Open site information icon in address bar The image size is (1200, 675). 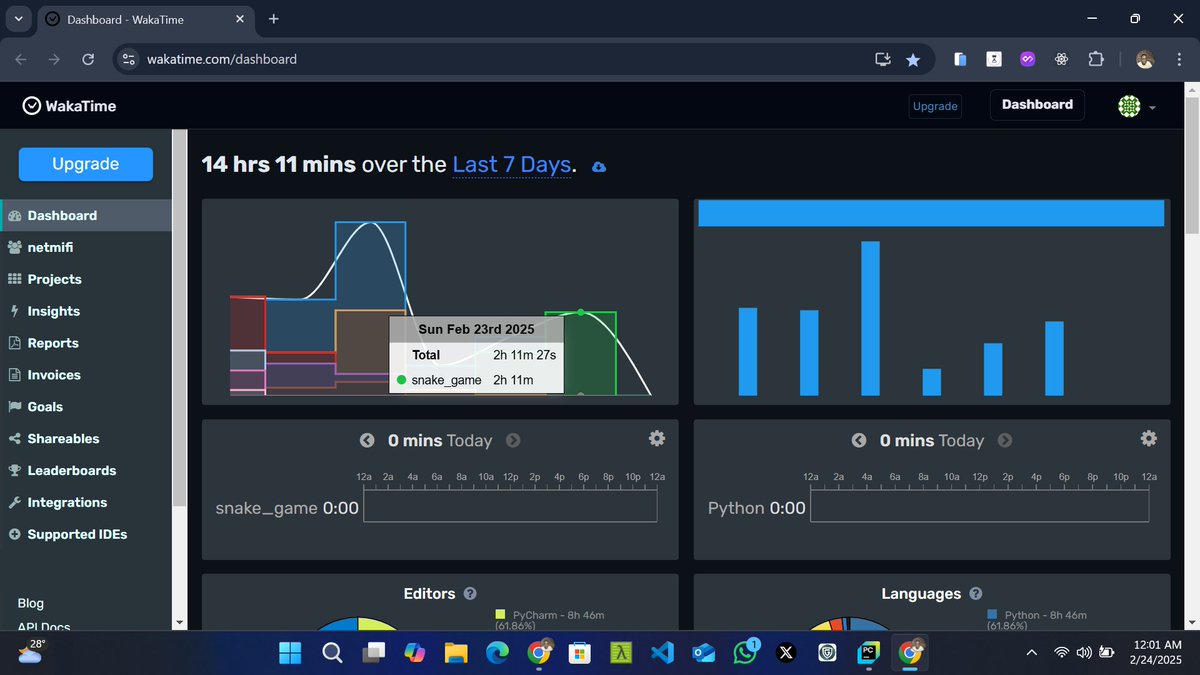(x=127, y=59)
